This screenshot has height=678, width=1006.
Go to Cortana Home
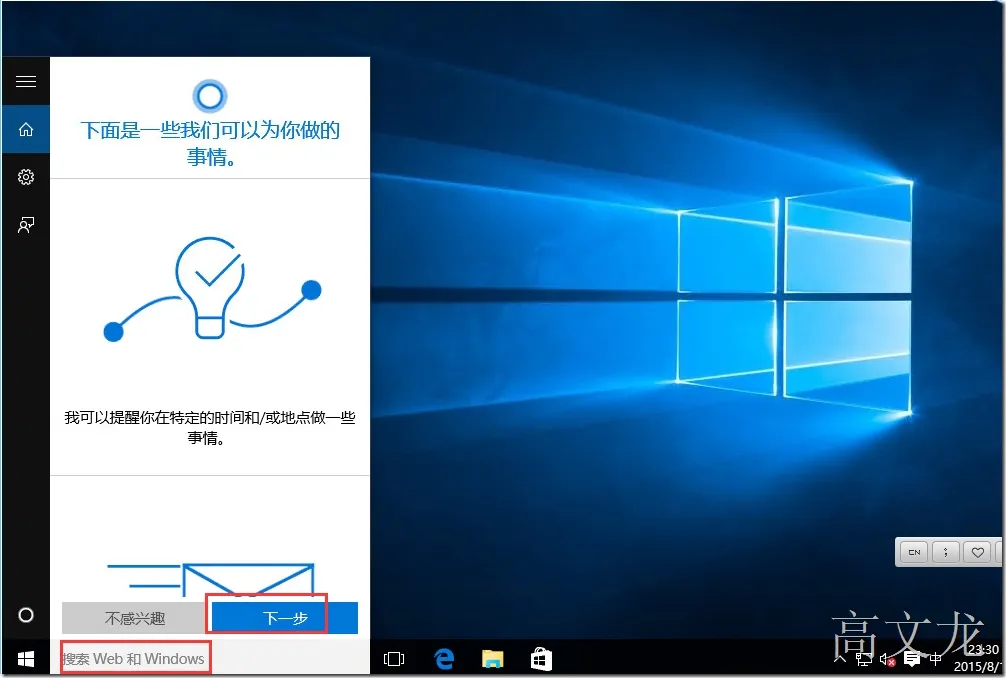(26, 130)
